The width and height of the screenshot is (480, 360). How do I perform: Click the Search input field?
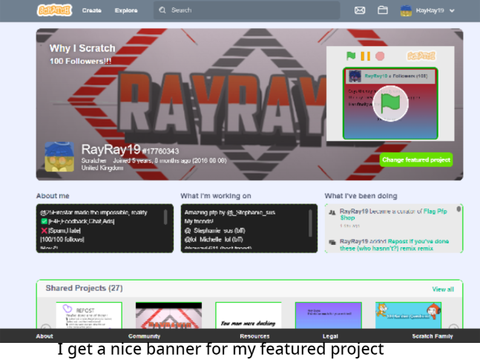[x=247, y=10]
